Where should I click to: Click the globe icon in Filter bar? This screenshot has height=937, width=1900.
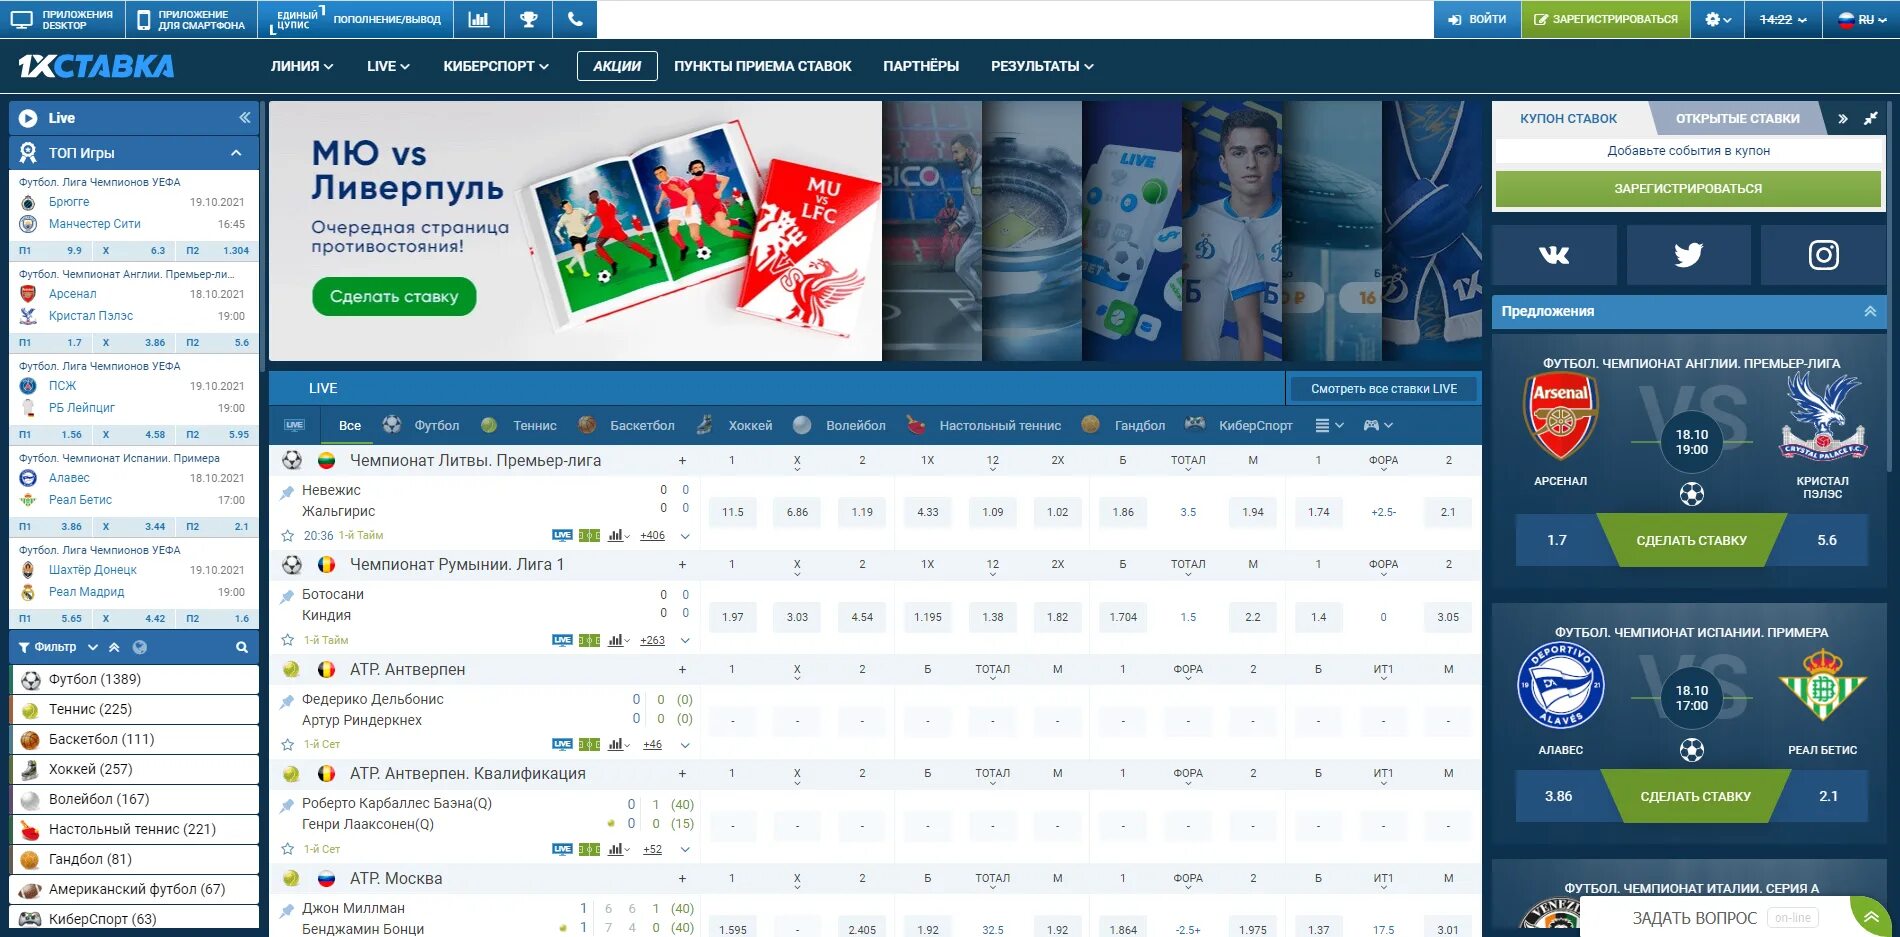(x=140, y=647)
